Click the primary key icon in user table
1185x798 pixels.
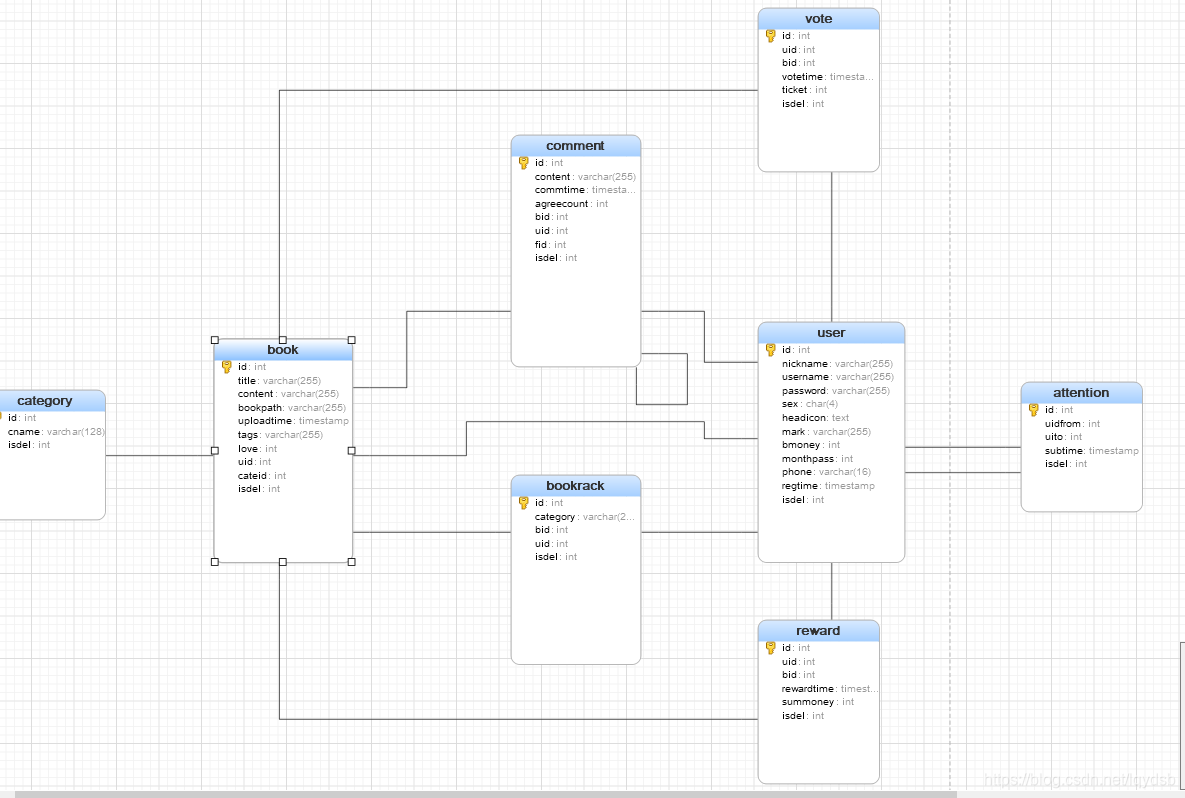[770, 350]
